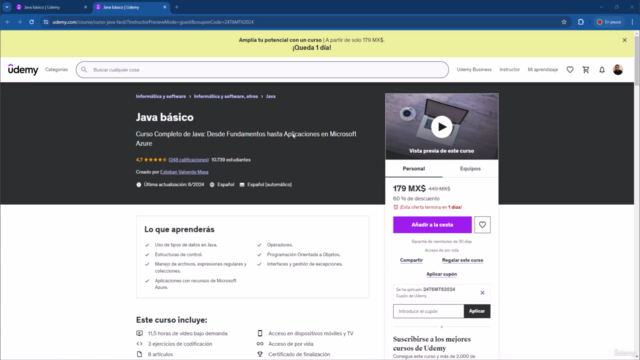Open the shopping cart icon

586,70
